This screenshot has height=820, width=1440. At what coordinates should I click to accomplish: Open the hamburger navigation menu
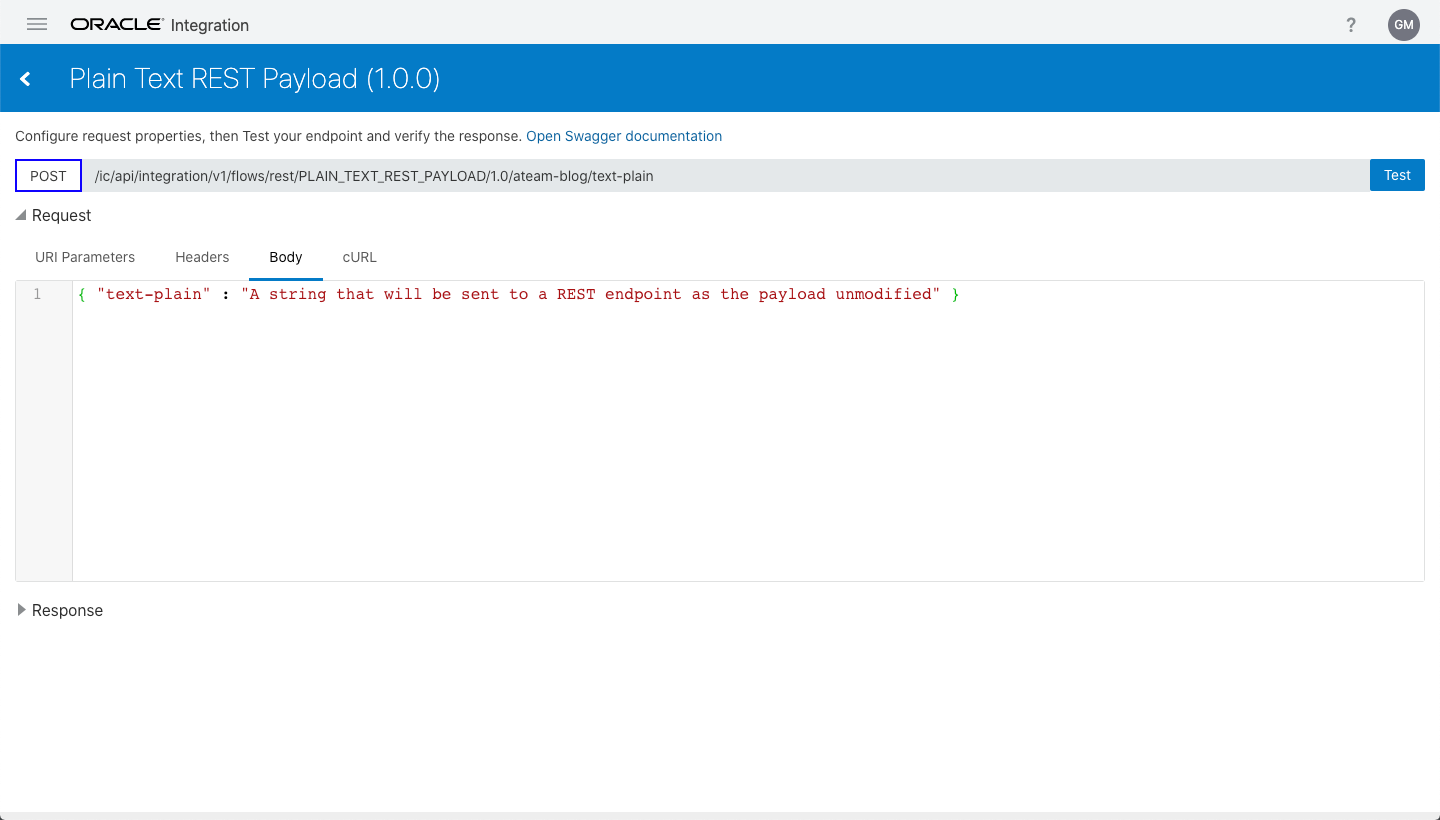37,25
